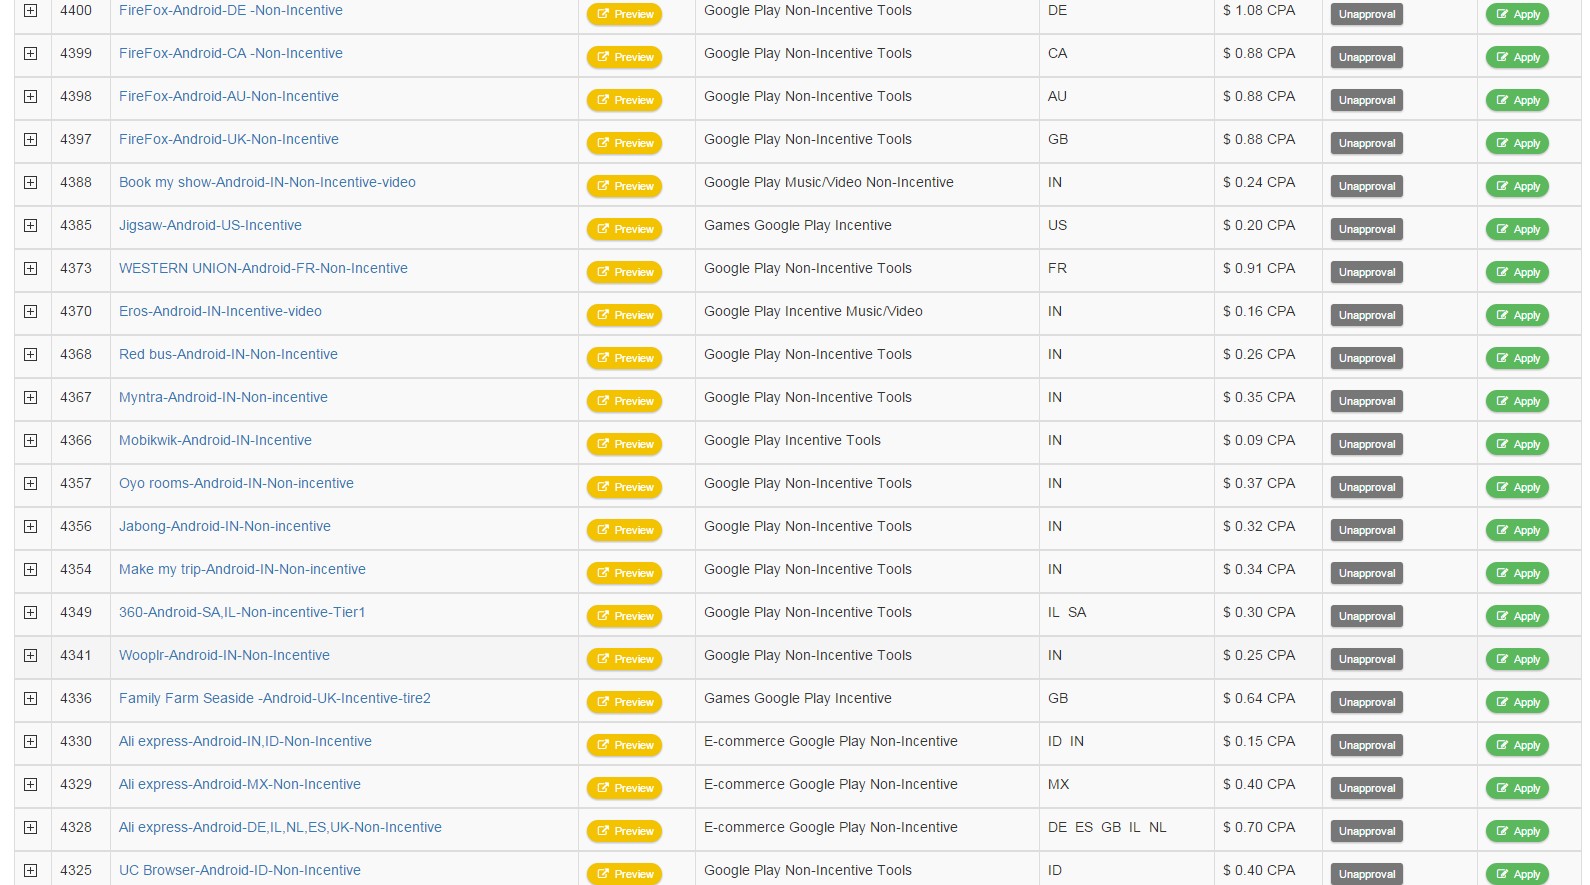Viewport: 1590px width, 885px height.
Task: Click Unapproval status for offer 4397
Action: 1366,143
